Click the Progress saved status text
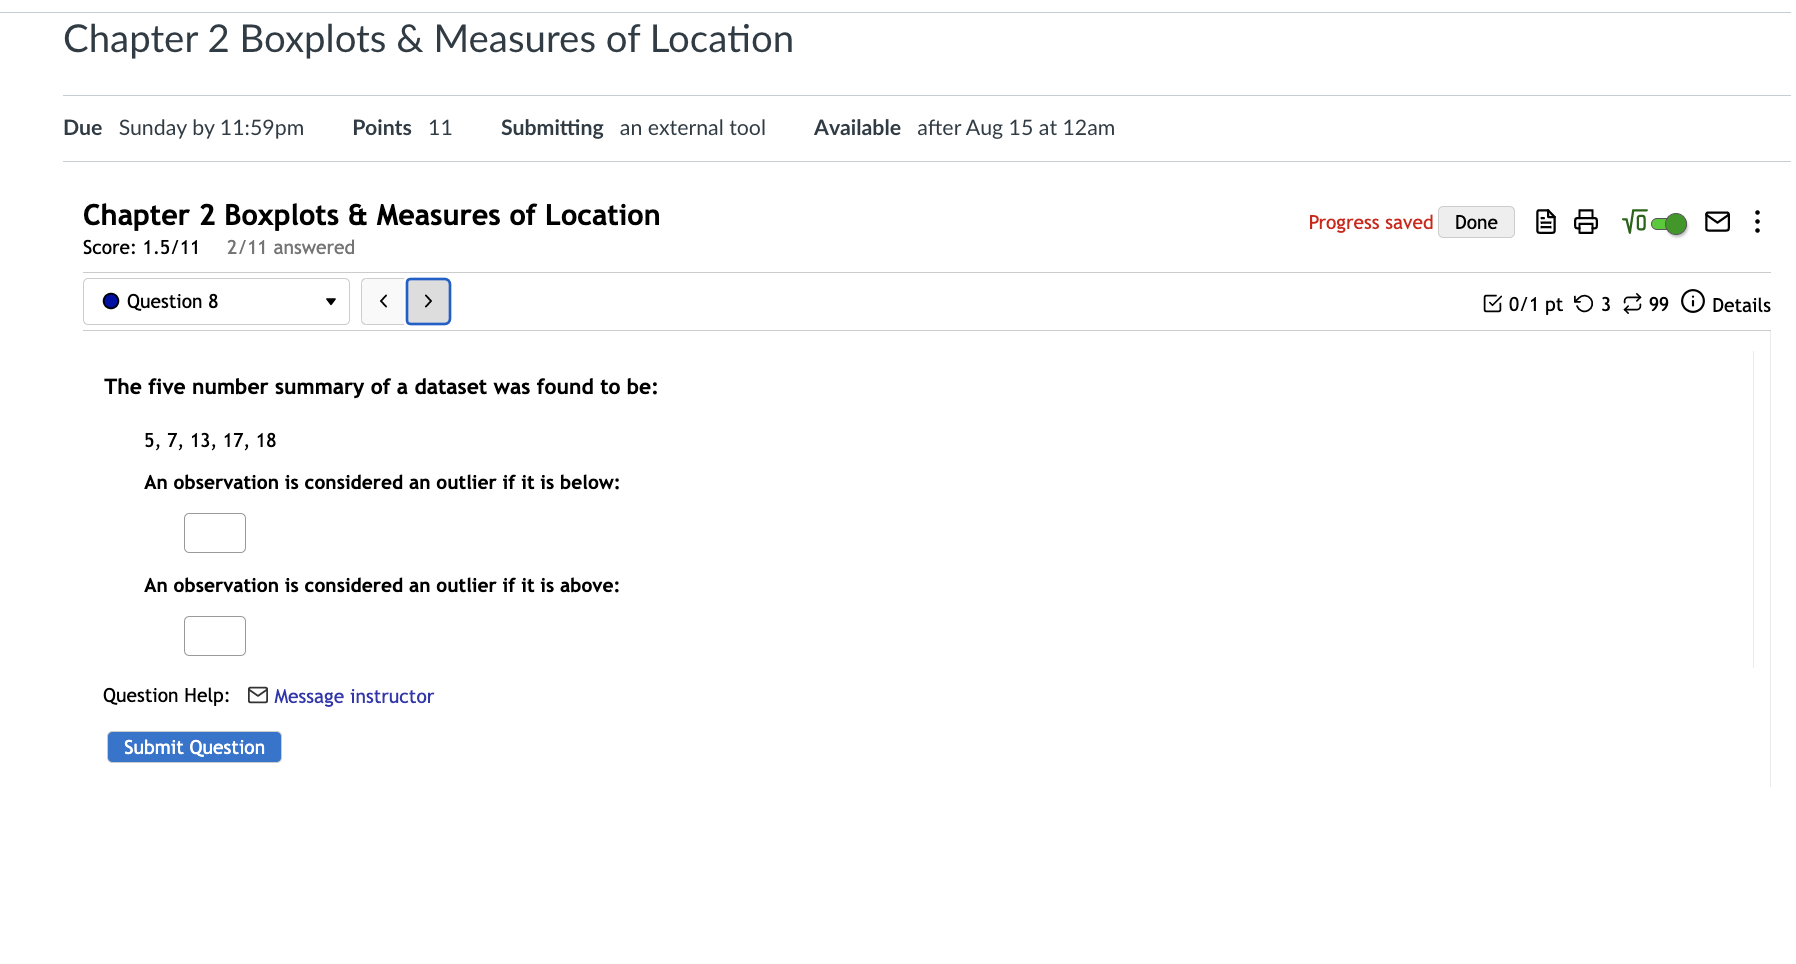This screenshot has width=1796, height=964. tap(1370, 222)
